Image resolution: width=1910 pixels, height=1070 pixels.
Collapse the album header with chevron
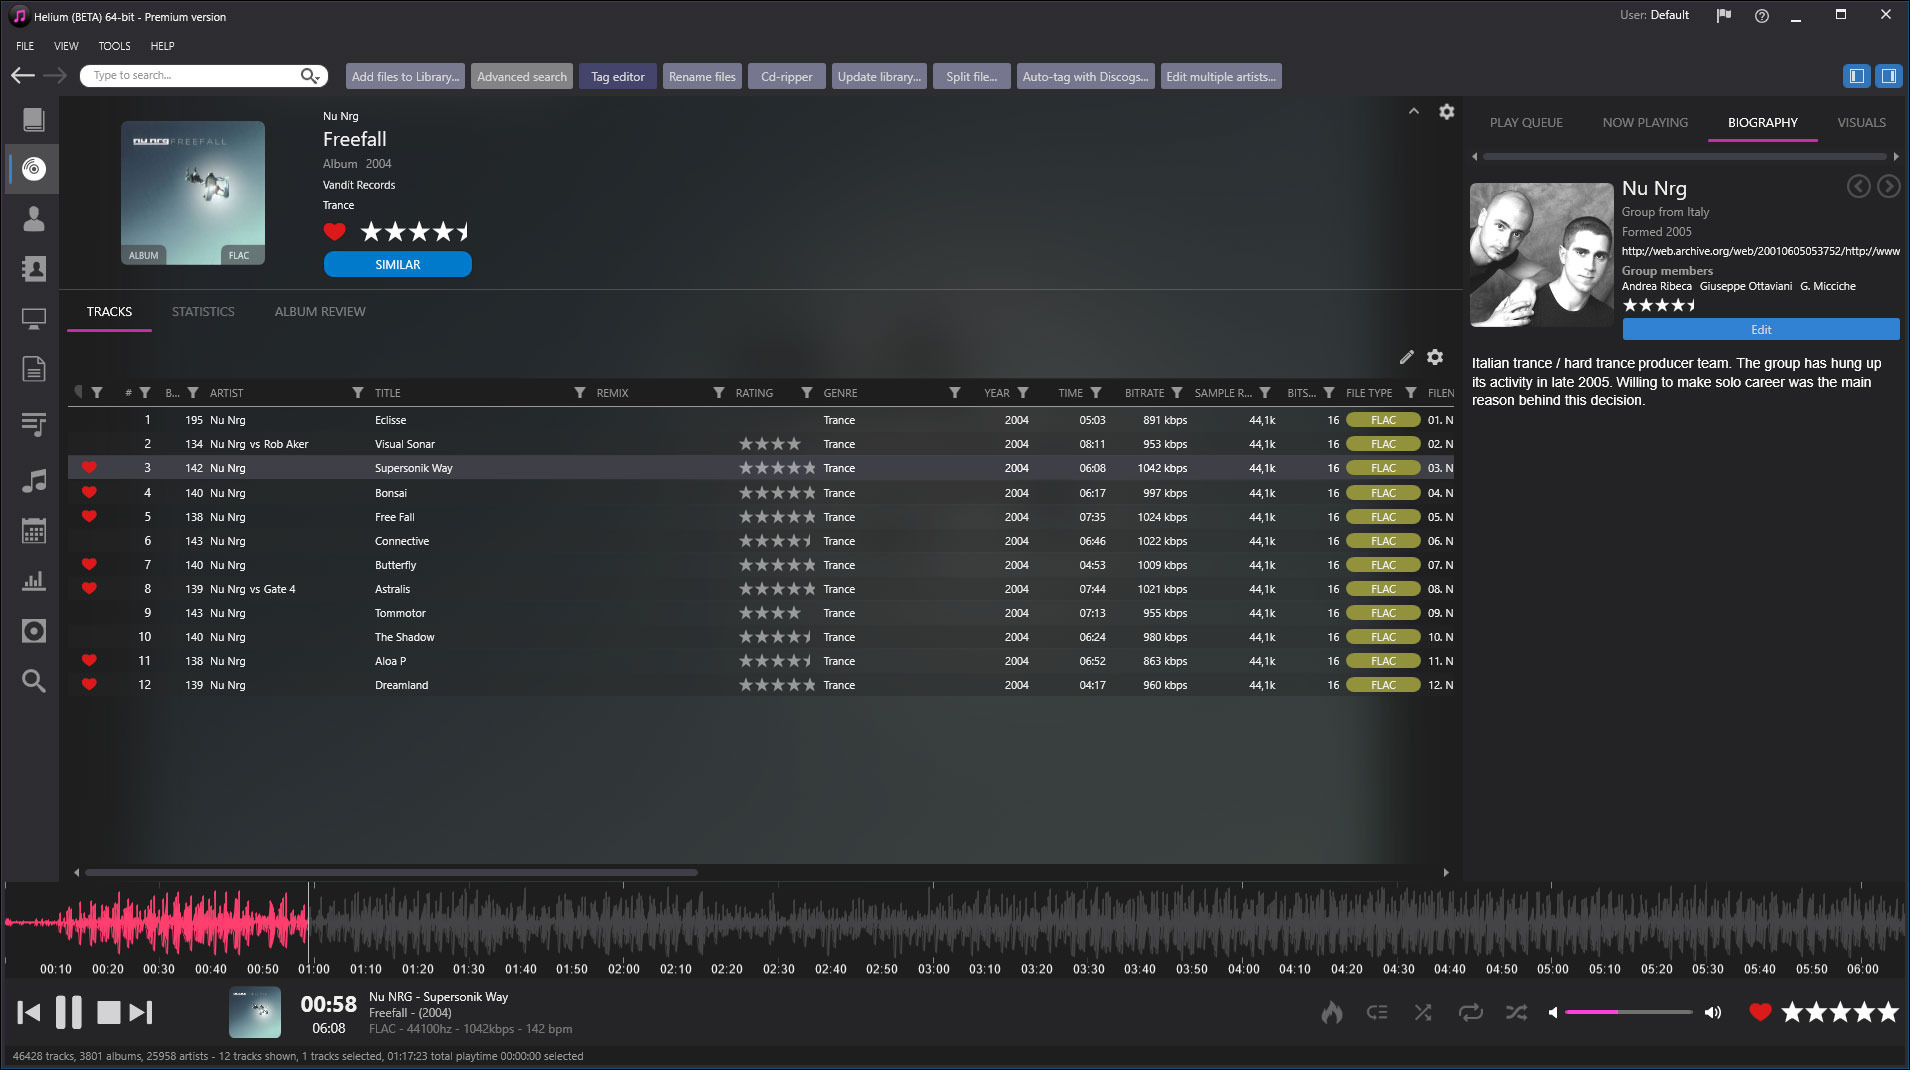point(1414,111)
